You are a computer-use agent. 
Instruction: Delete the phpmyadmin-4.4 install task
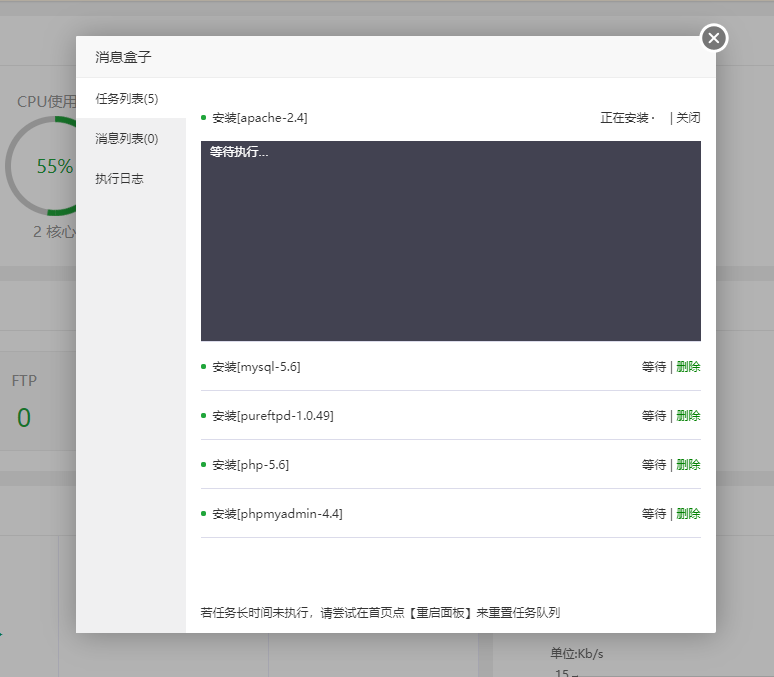688,514
